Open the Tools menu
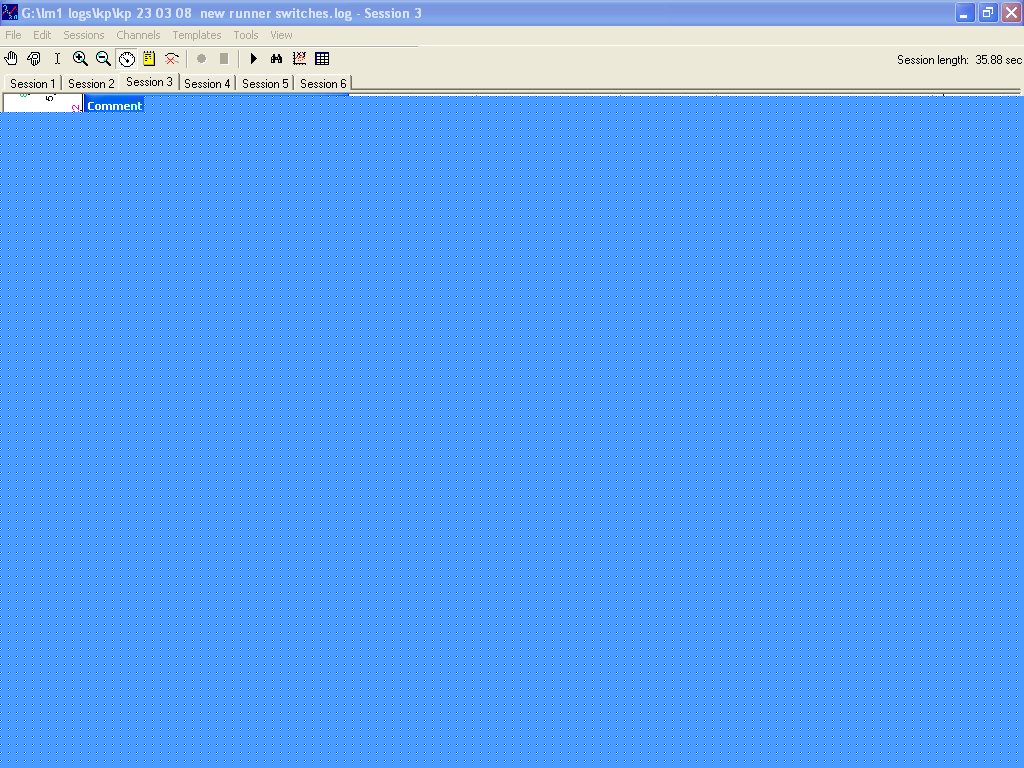This screenshot has height=768, width=1024. pos(246,35)
